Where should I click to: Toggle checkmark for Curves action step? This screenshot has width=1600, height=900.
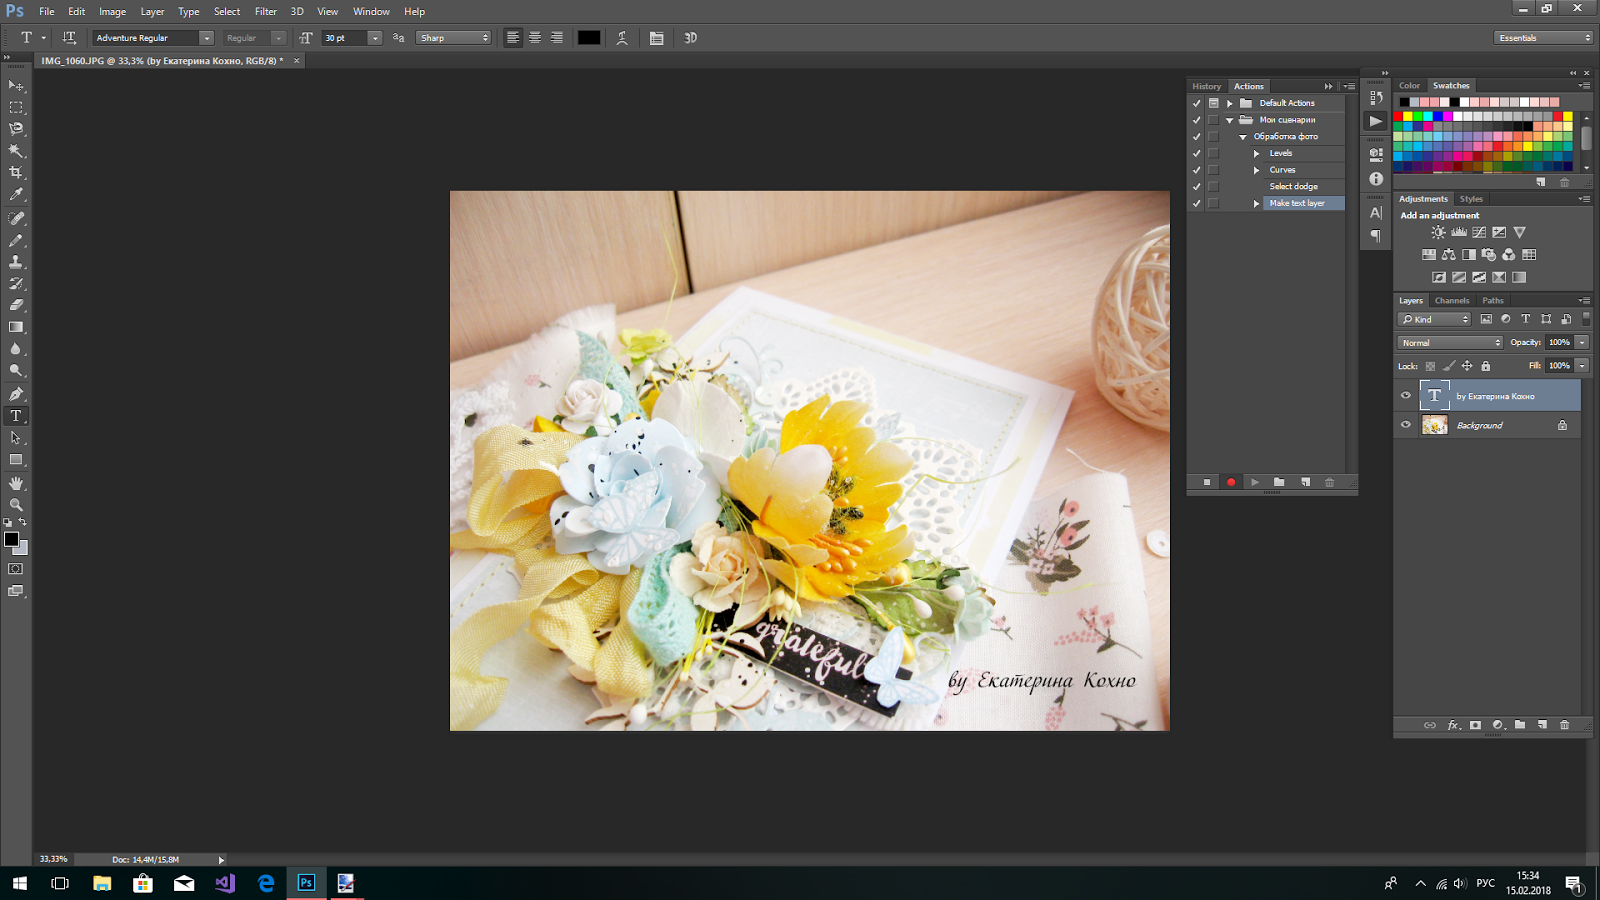click(1196, 170)
